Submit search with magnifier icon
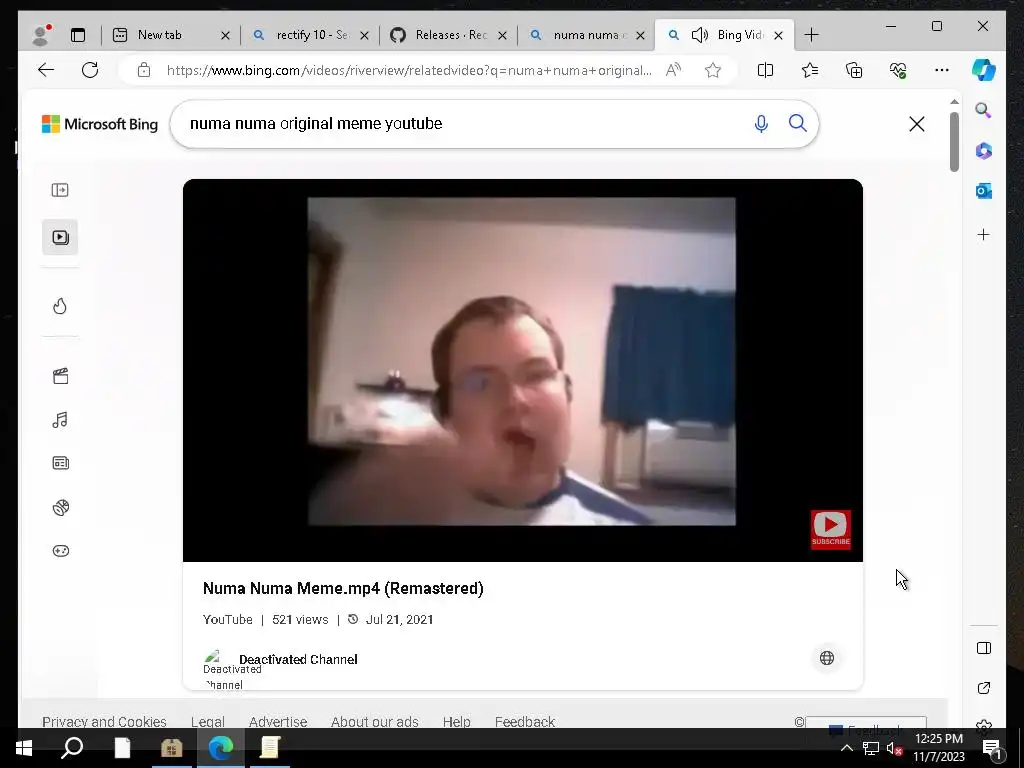Image resolution: width=1024 pixels, height=768 pixels. pos(797,123)
